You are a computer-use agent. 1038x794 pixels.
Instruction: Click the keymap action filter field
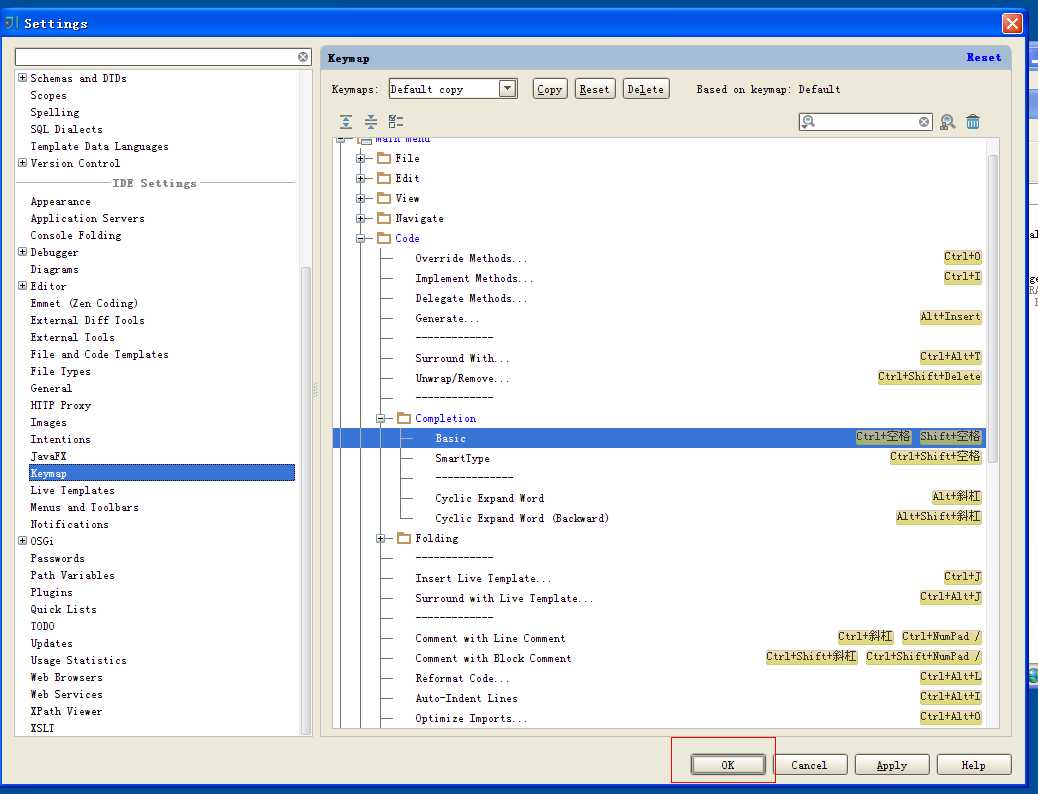(x=865, y=122)
